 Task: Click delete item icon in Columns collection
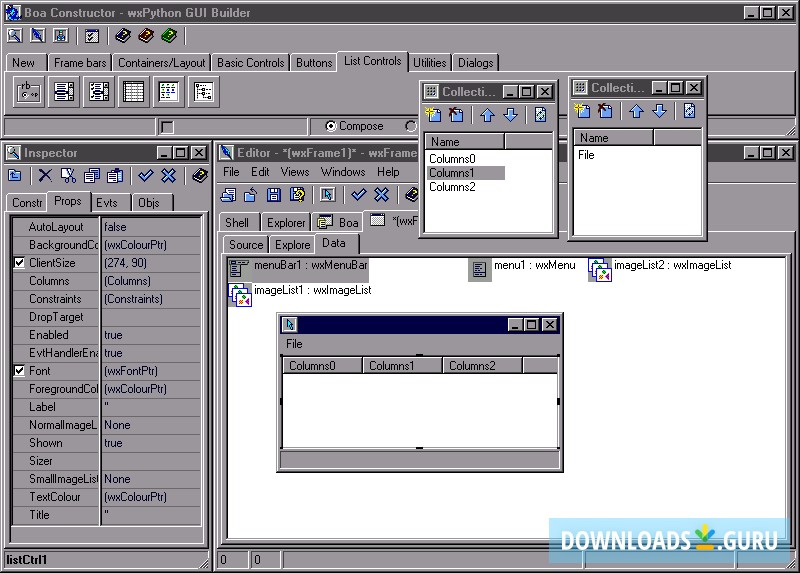[x=456, y=114]
